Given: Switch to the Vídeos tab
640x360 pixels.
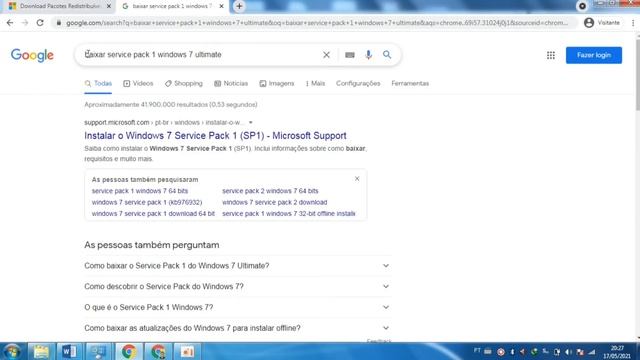Looking at the screenshot, I should click(x=138, y=83).
